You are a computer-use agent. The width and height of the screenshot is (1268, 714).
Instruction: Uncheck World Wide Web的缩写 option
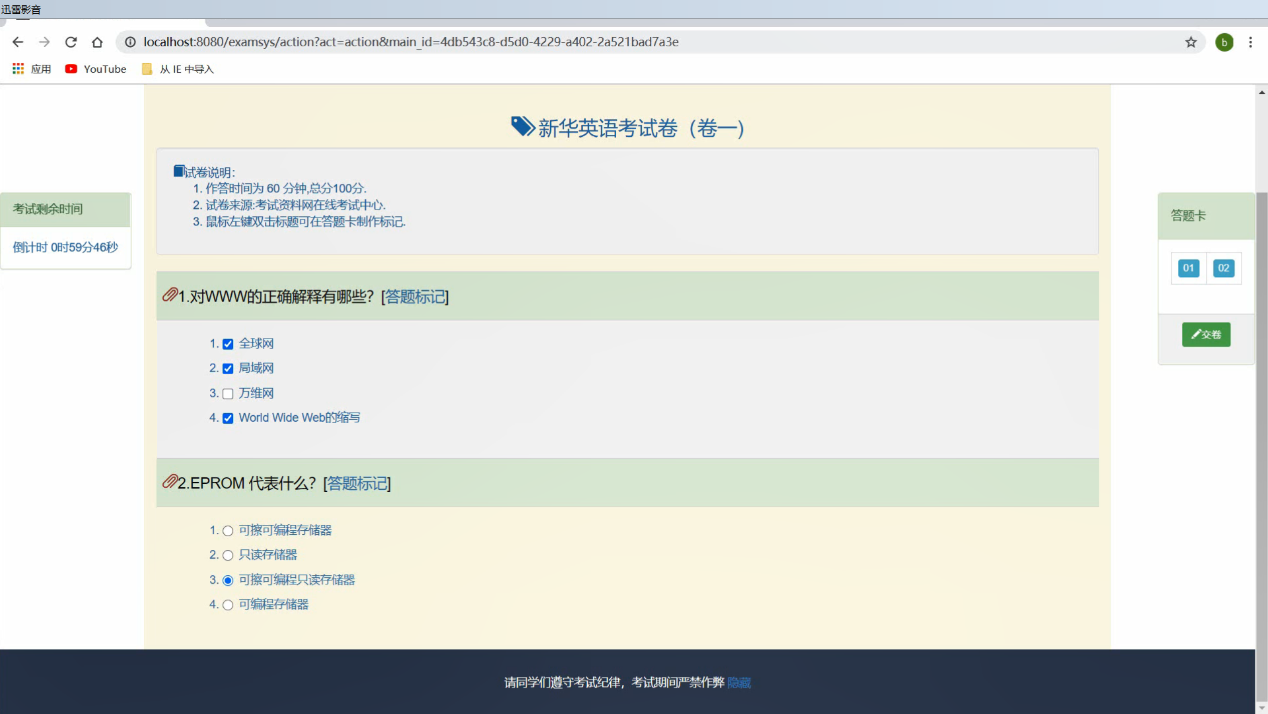point(228,418)
